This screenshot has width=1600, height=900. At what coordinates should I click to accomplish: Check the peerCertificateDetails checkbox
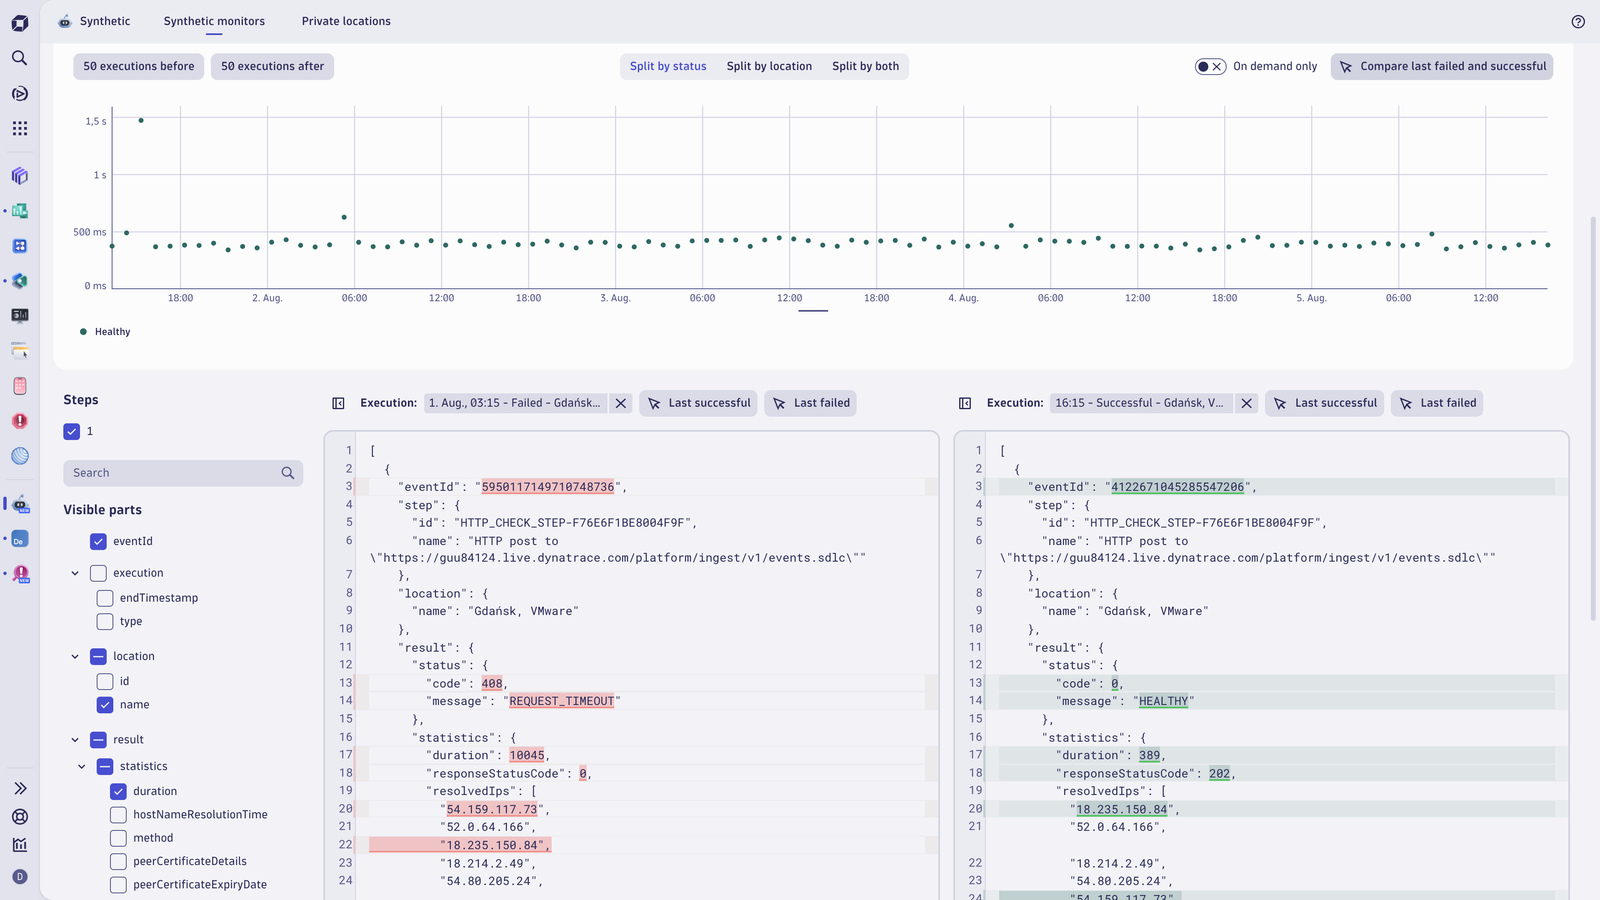point(118,862)
